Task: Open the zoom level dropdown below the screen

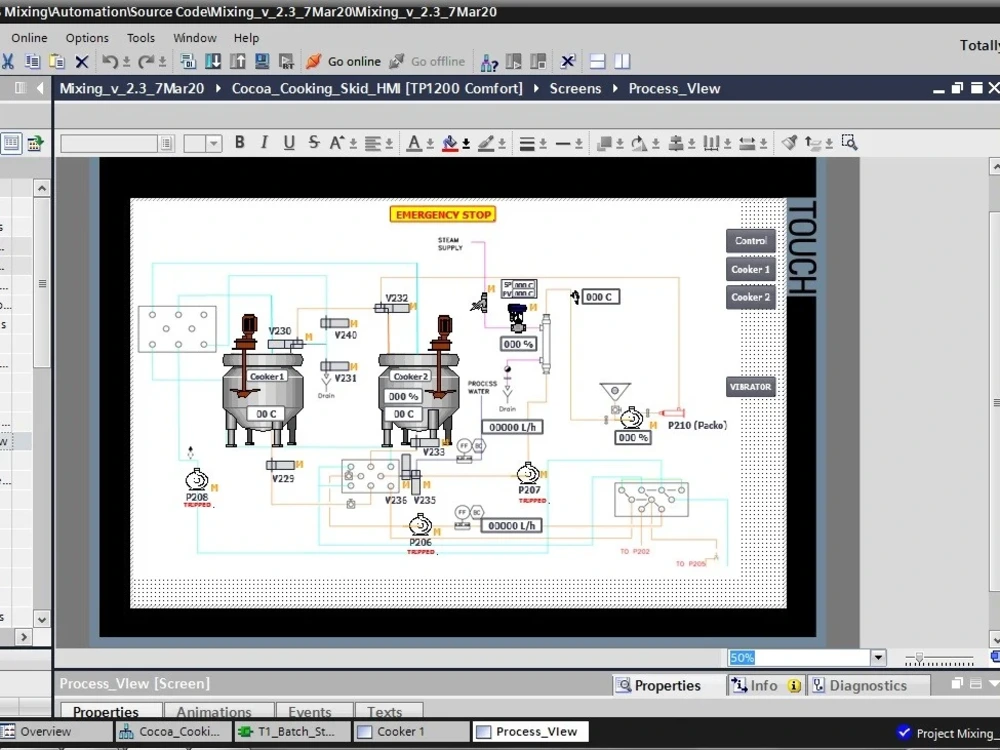Action: 878,657
